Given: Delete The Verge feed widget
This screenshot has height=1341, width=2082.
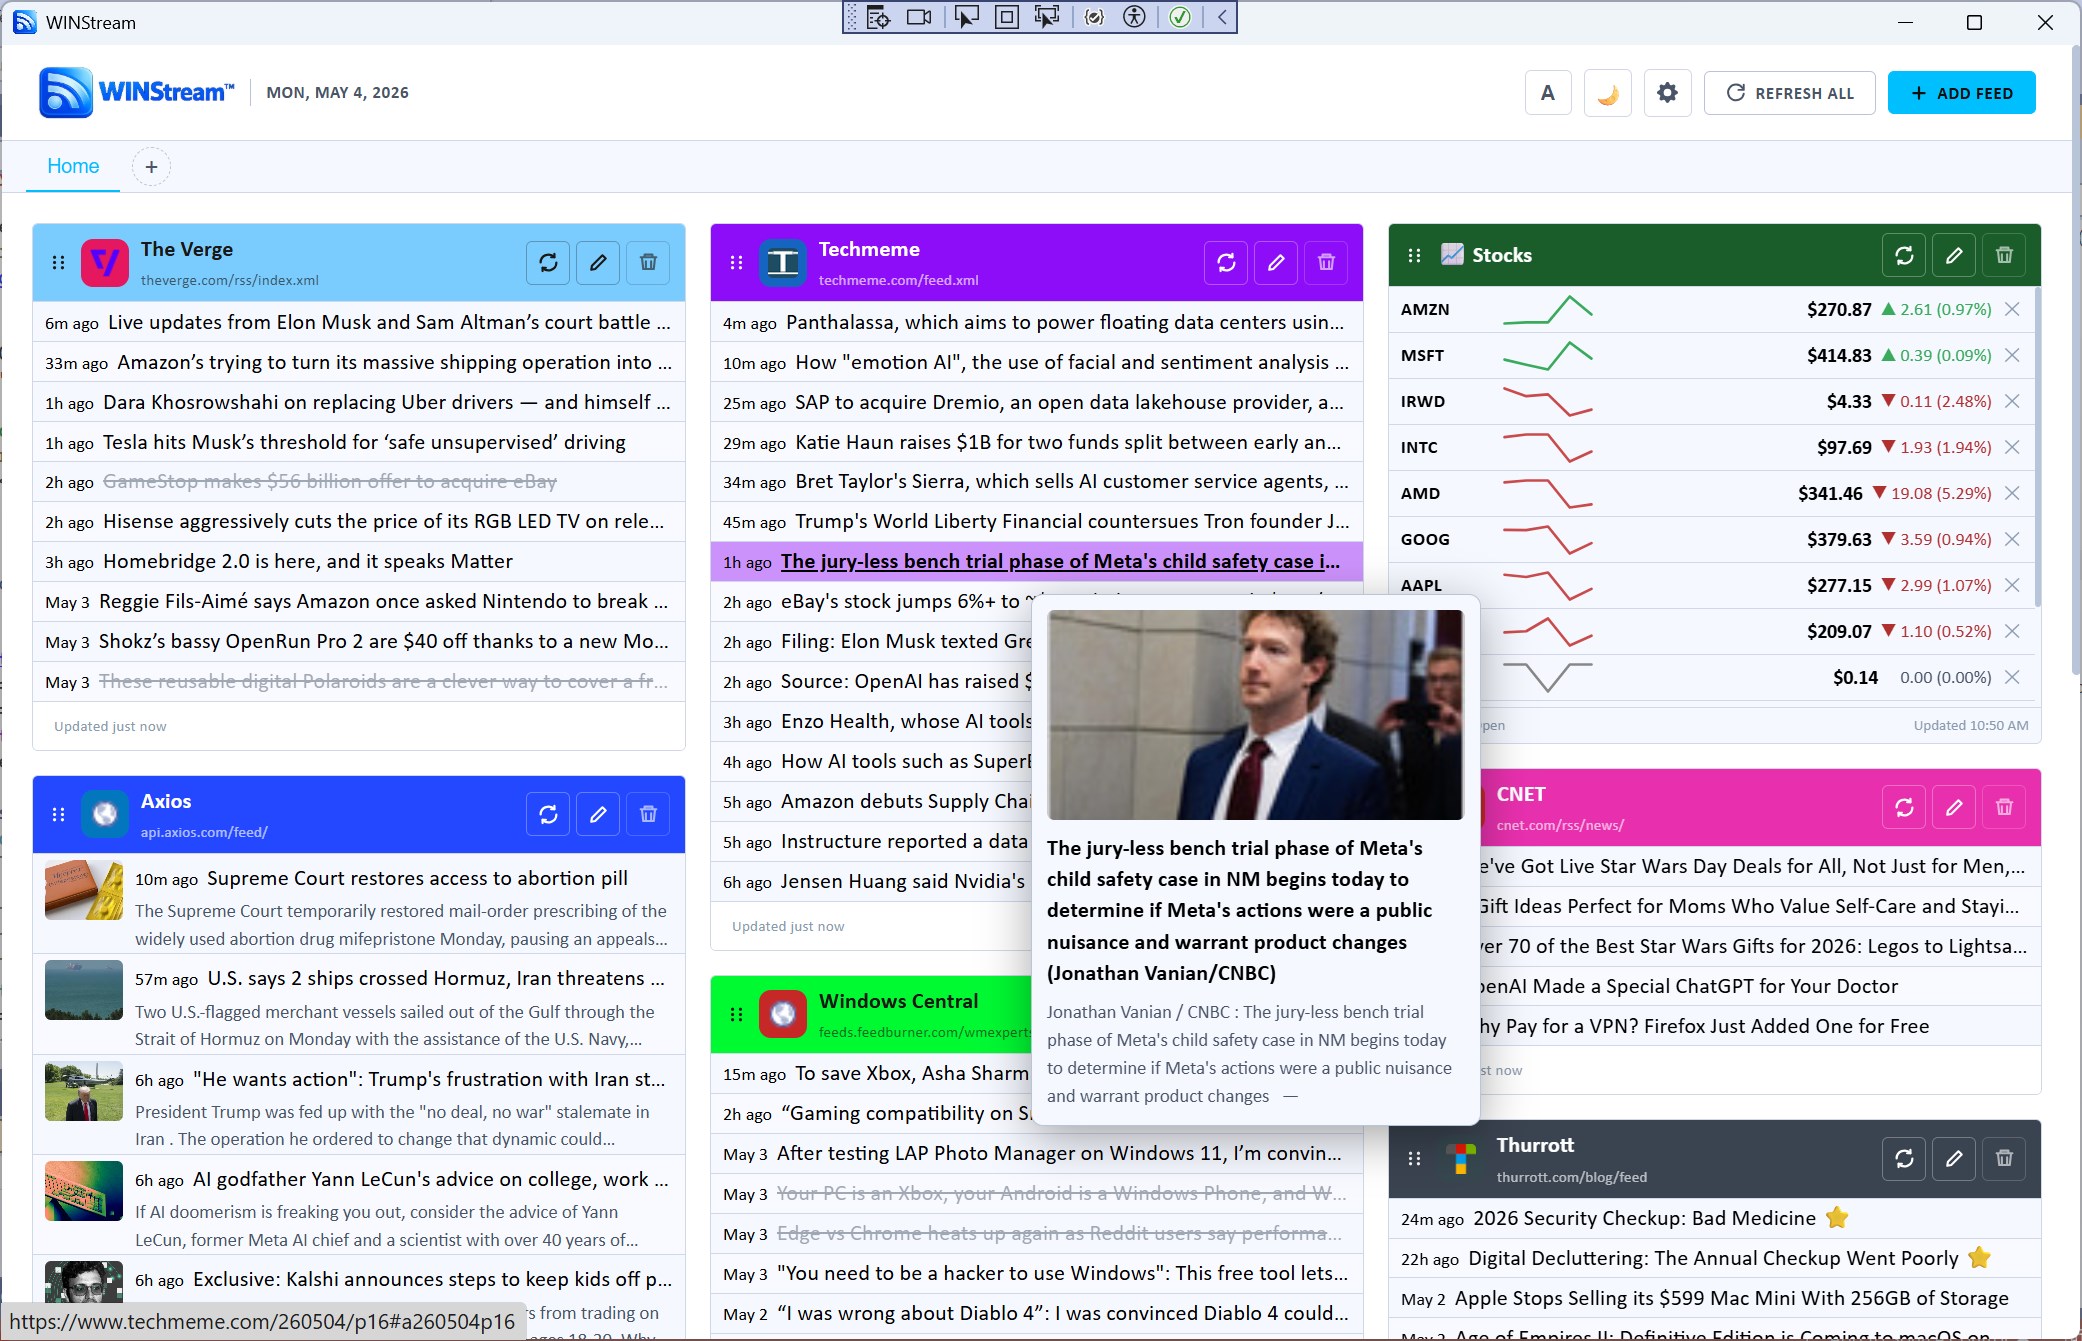Looking at the screenshot, I should click(648, 262).
